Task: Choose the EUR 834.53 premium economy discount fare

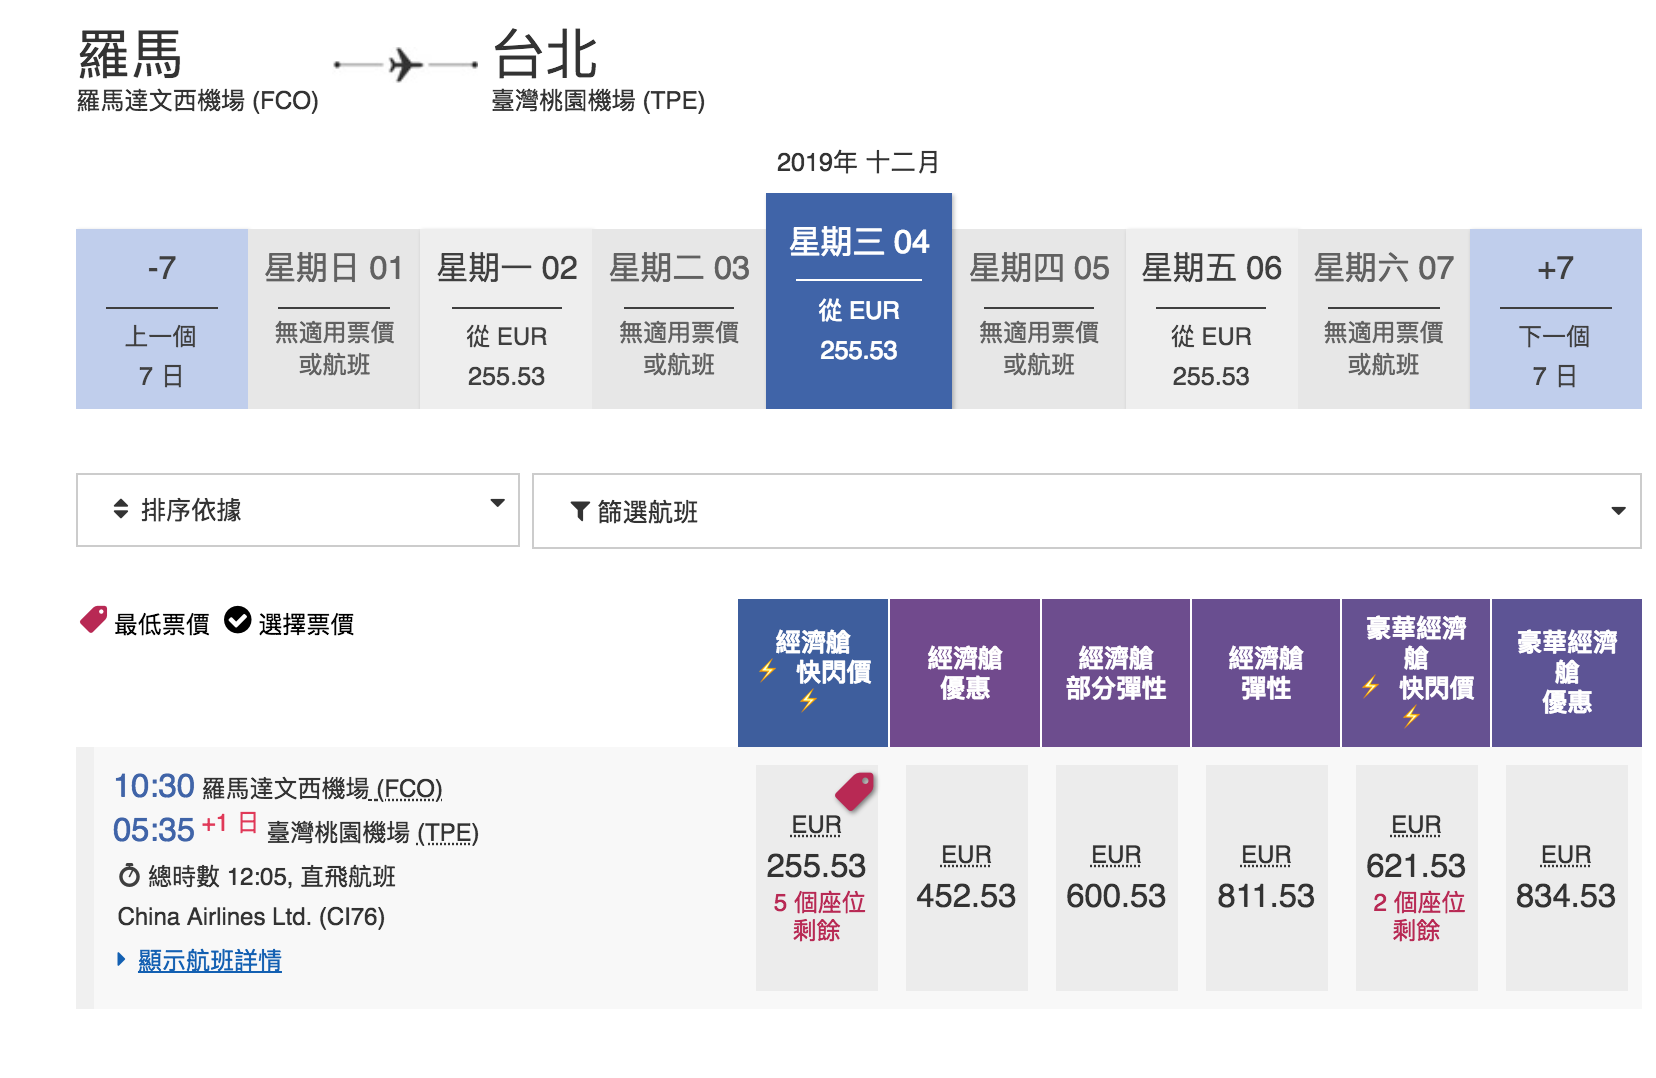Action: (1566, 878)
